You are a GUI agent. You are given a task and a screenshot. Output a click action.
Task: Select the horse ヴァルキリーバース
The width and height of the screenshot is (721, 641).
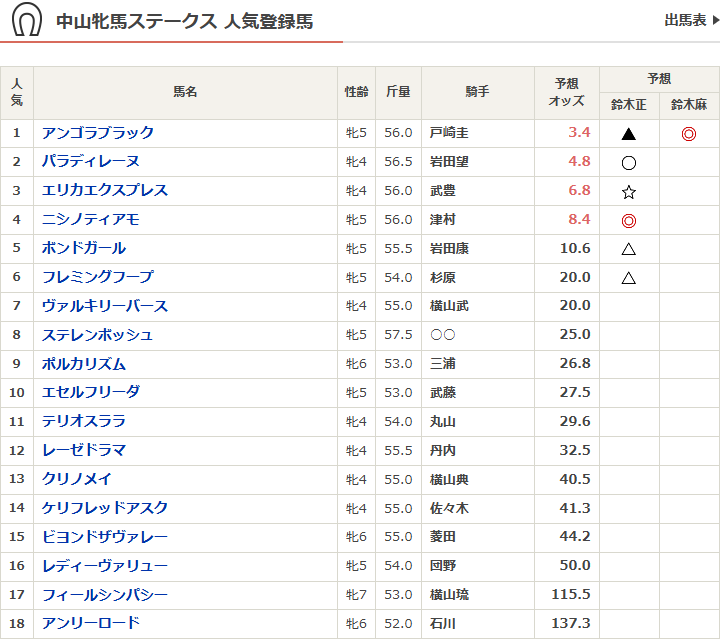tap(105, 306)
